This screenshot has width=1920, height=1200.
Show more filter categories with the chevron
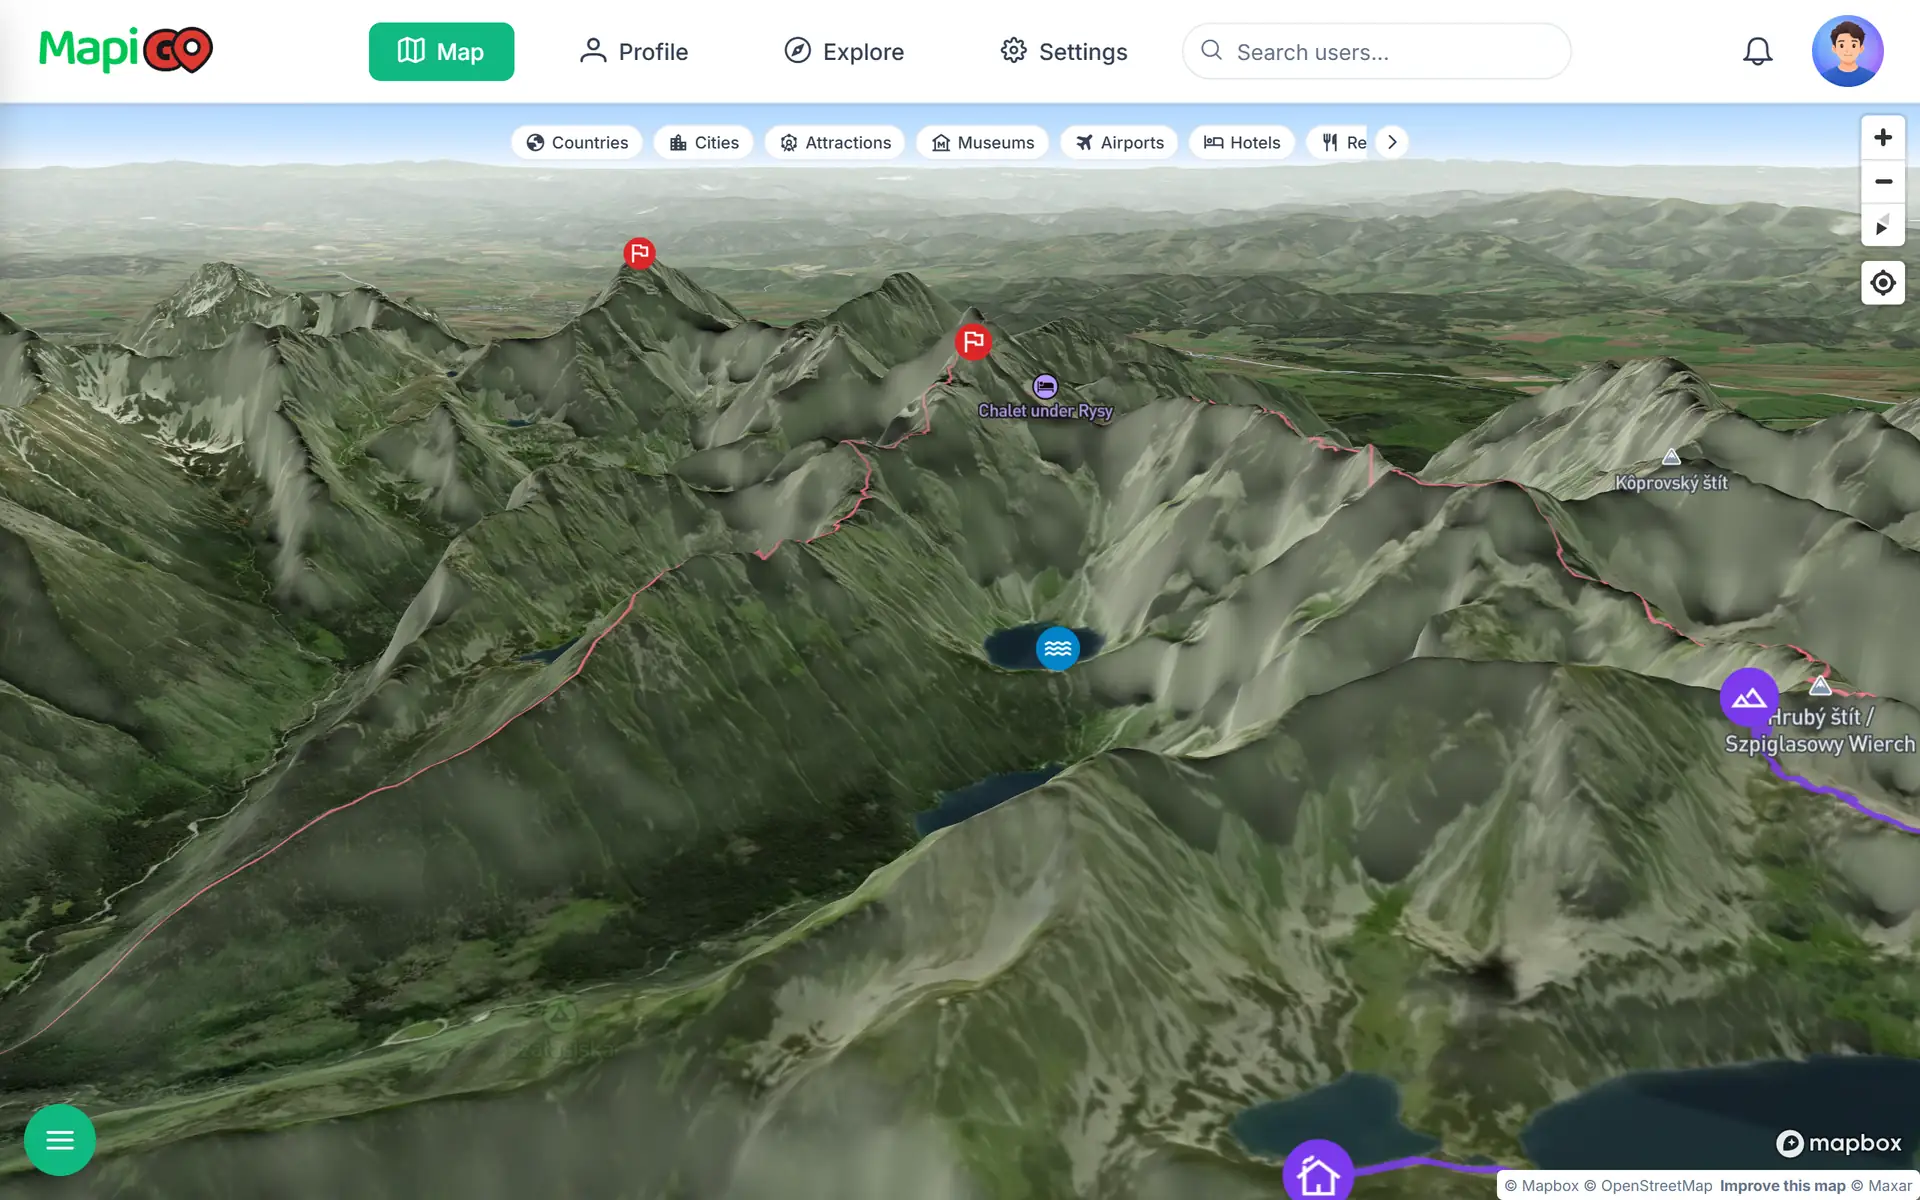tap(1392, 142)
